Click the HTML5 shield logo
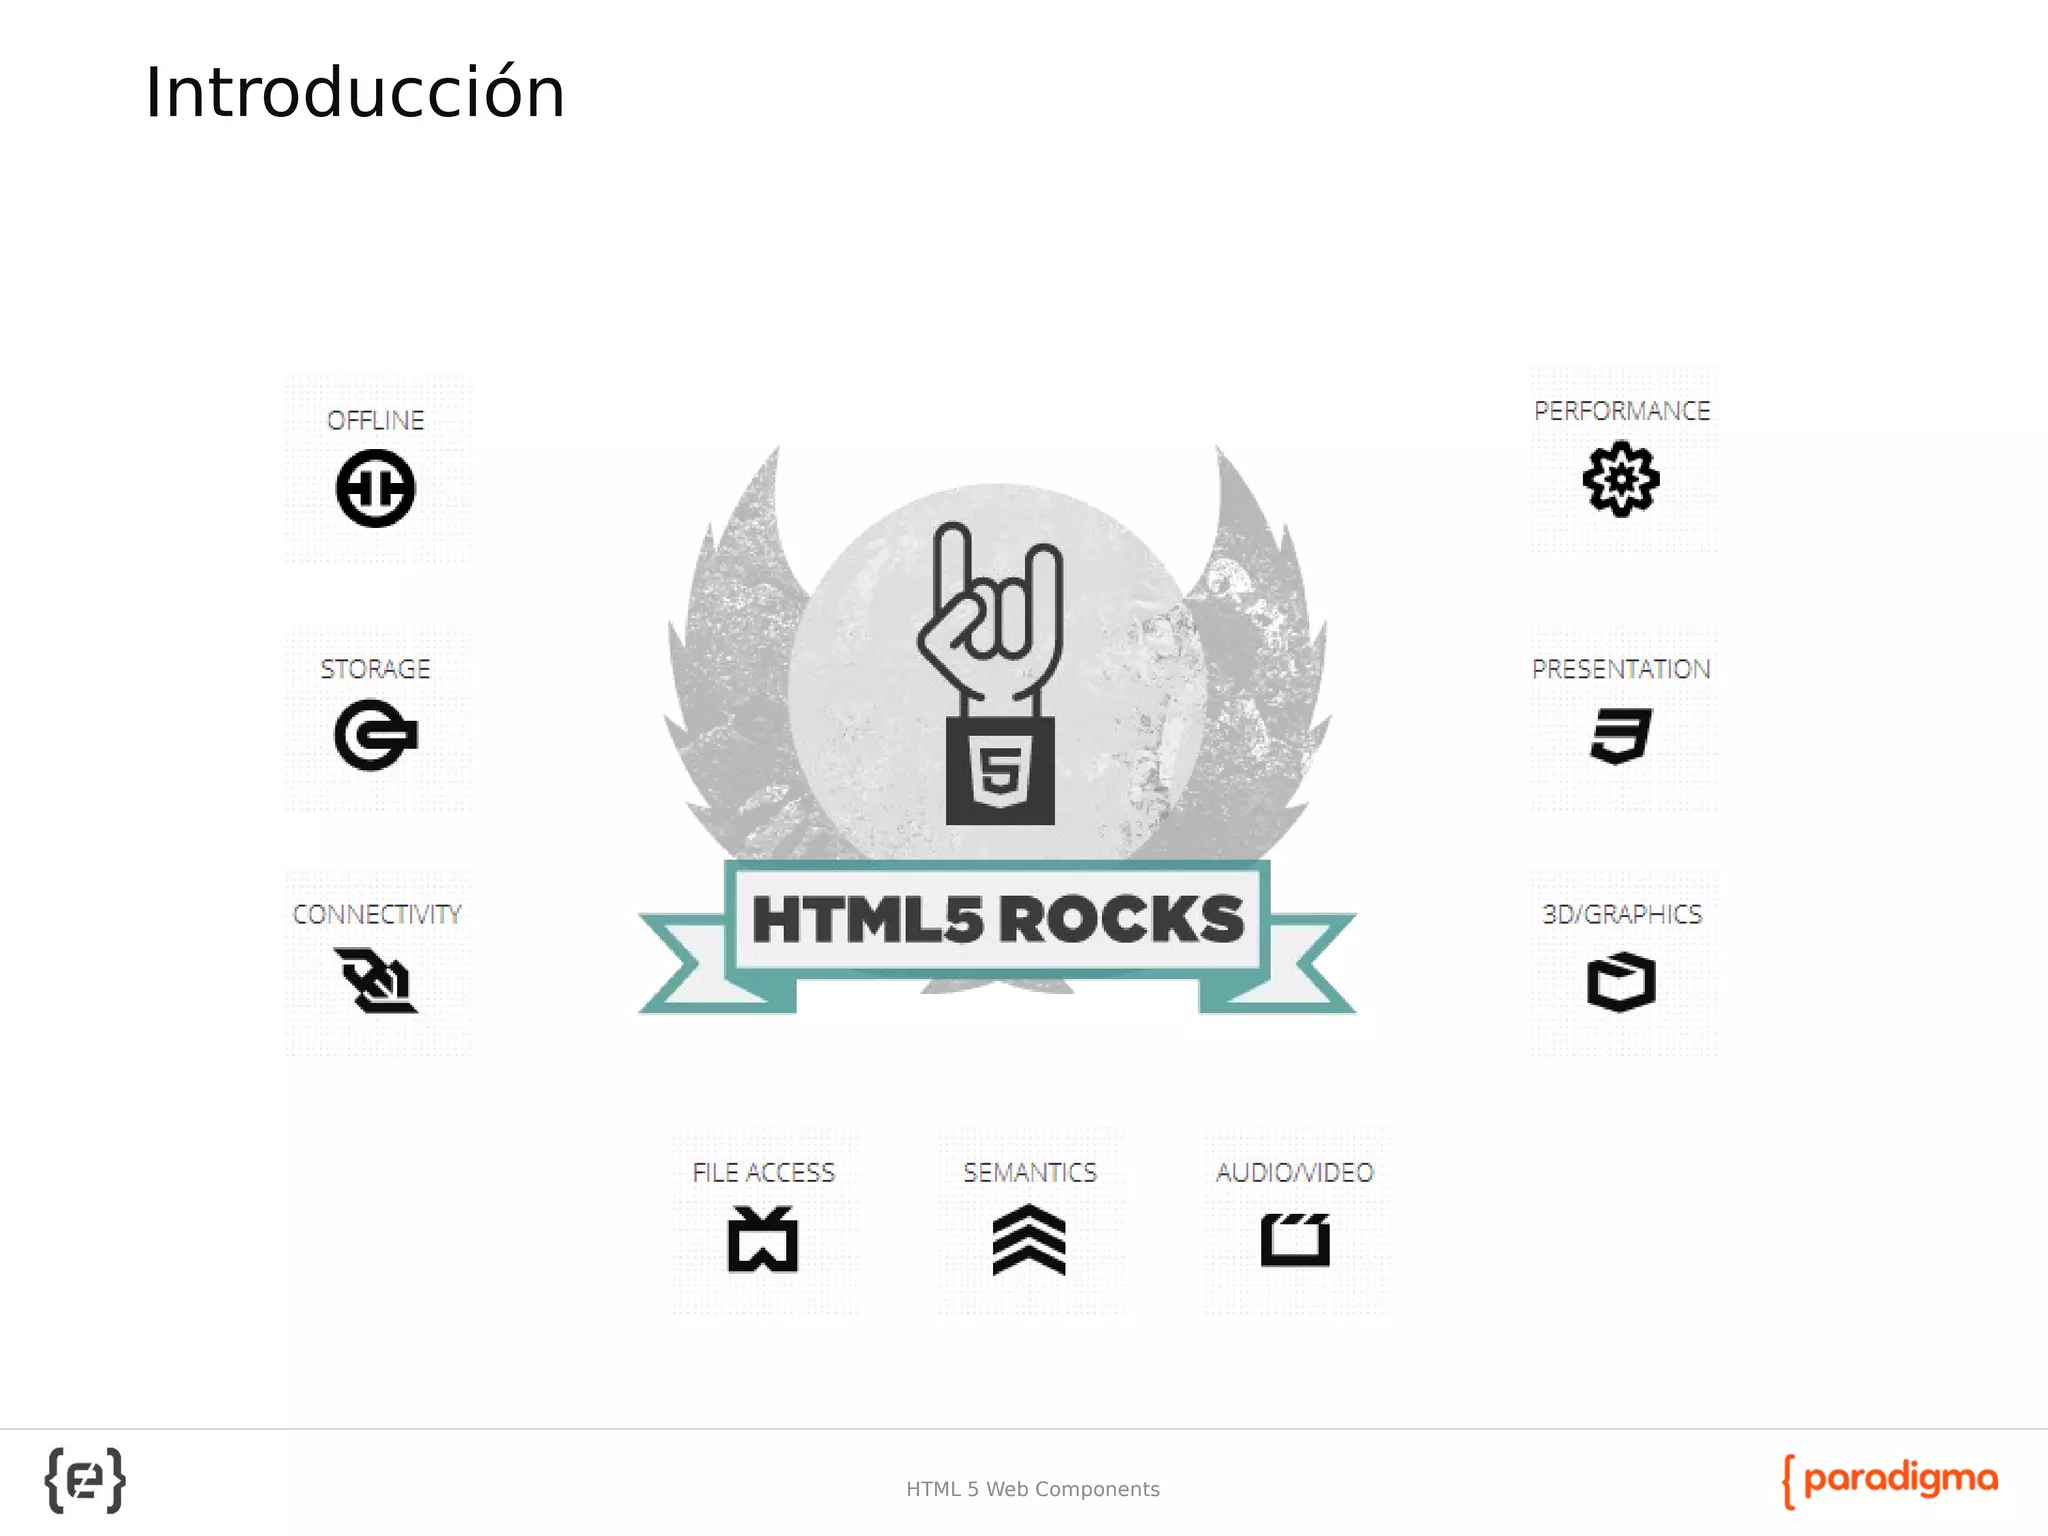The height and width of the screenshot is (1536, 2048). point(1000,771)
